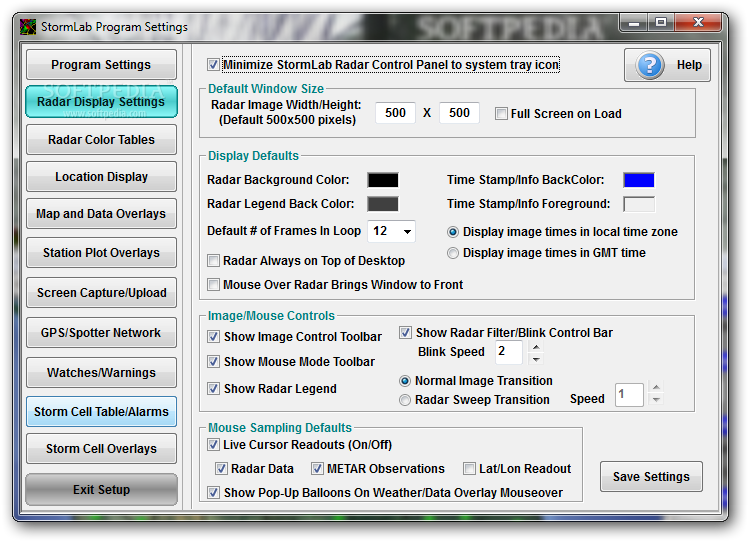Select Storm Cell Overlays section
The height and width of the screenshot is (542, 749).
(x=101, y=449)
